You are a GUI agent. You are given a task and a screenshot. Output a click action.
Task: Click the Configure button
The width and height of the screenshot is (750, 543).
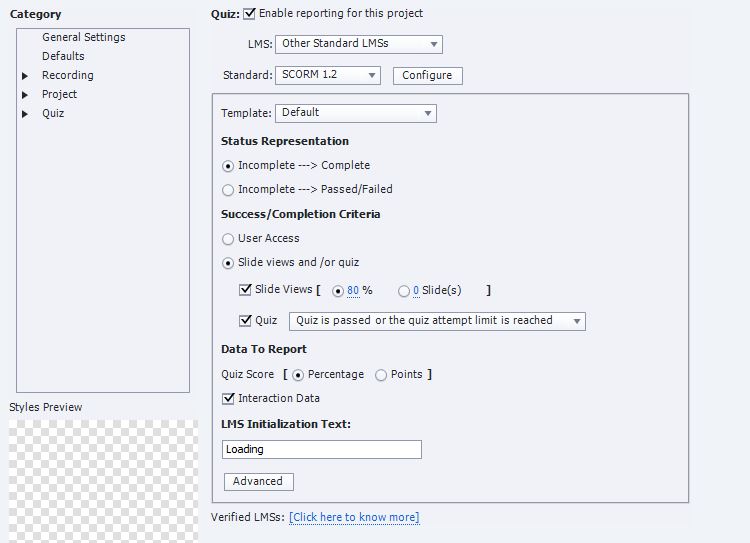pos(427,75)
